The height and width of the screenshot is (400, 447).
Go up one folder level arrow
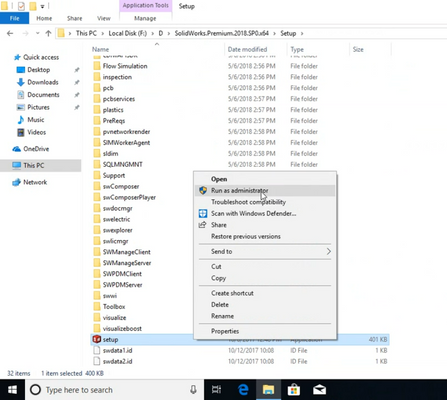pyautogui.click(x=48, y=33)
